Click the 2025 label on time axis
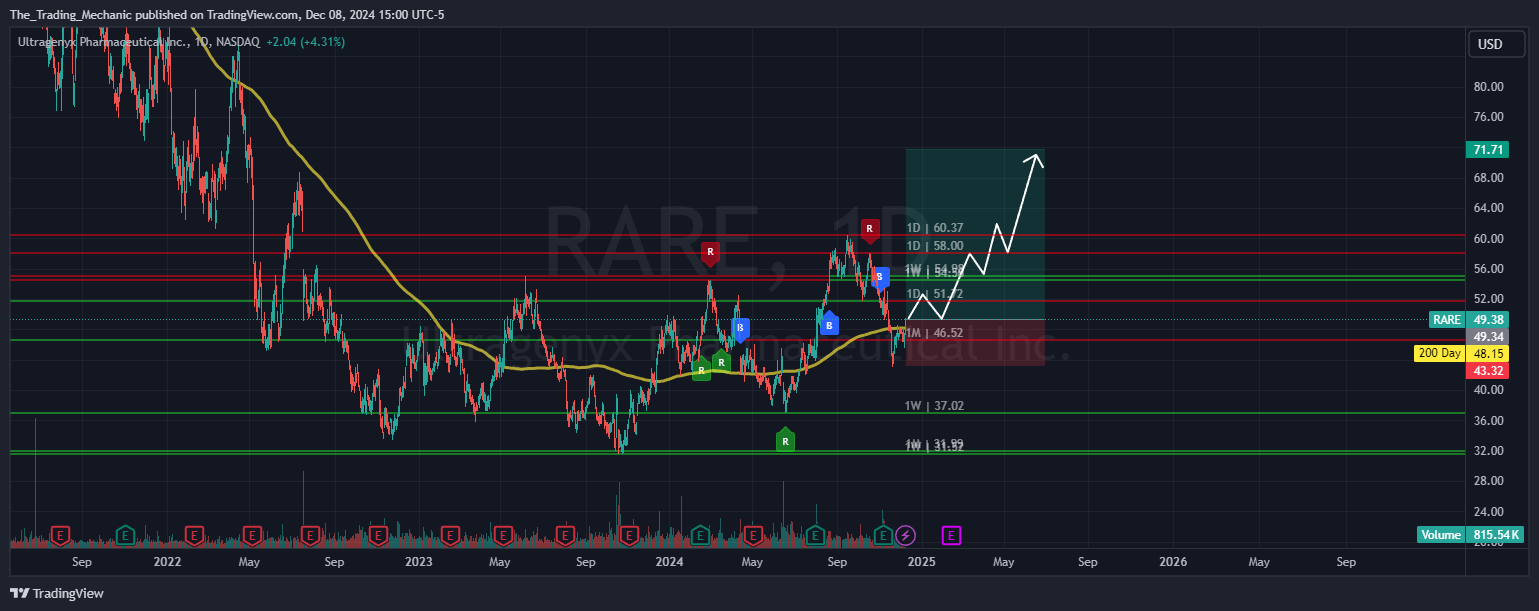Screen dimensions: 1539x611 coord(922,562)
